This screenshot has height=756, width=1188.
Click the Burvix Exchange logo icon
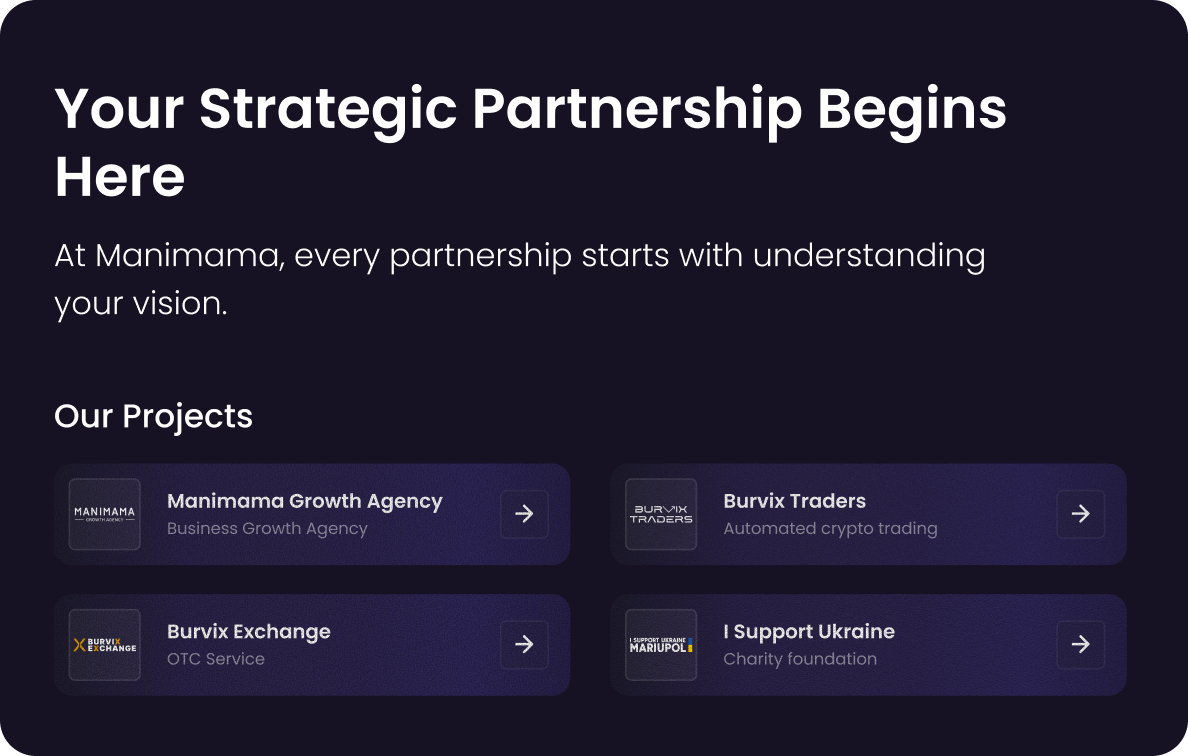(105, 645)
